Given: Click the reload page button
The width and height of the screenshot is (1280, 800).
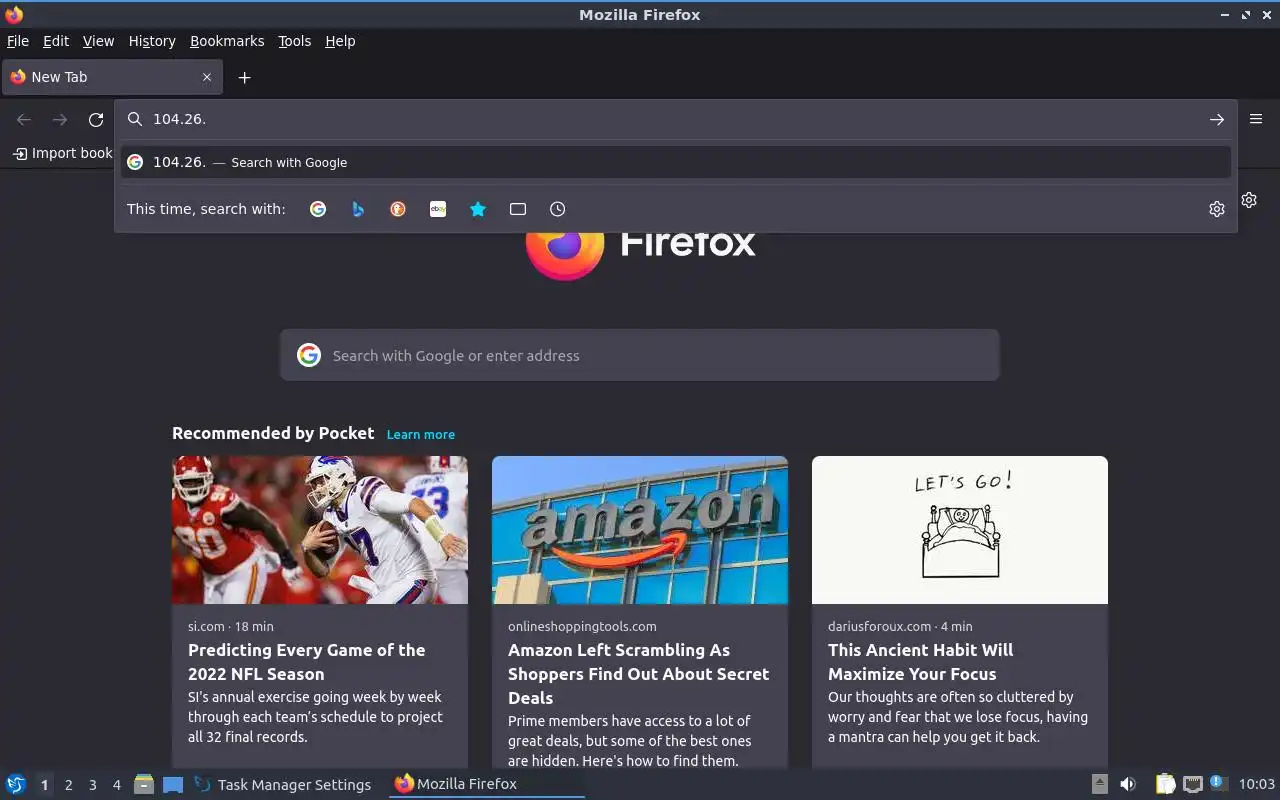Looking at the screenshot, I should click(96, 119).
